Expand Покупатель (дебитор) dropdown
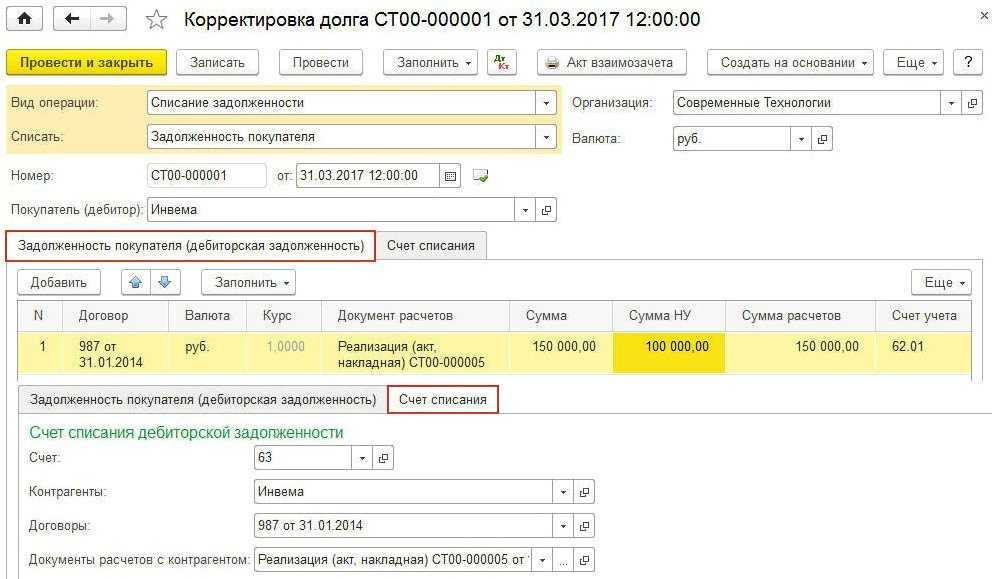992x579 pixels. click(524, 210)
